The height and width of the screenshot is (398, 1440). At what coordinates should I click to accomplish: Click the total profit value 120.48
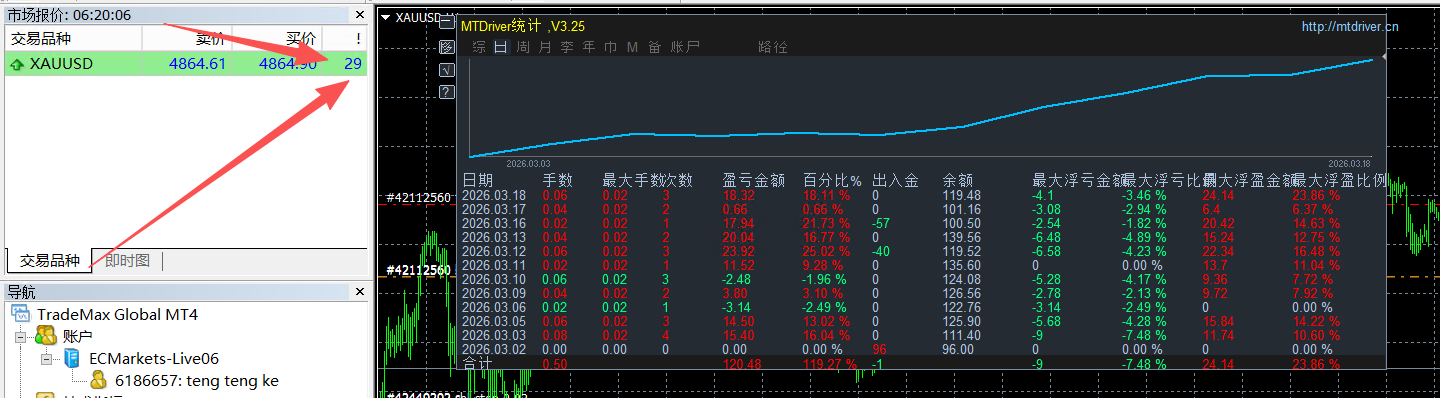(x=742, y=364)
